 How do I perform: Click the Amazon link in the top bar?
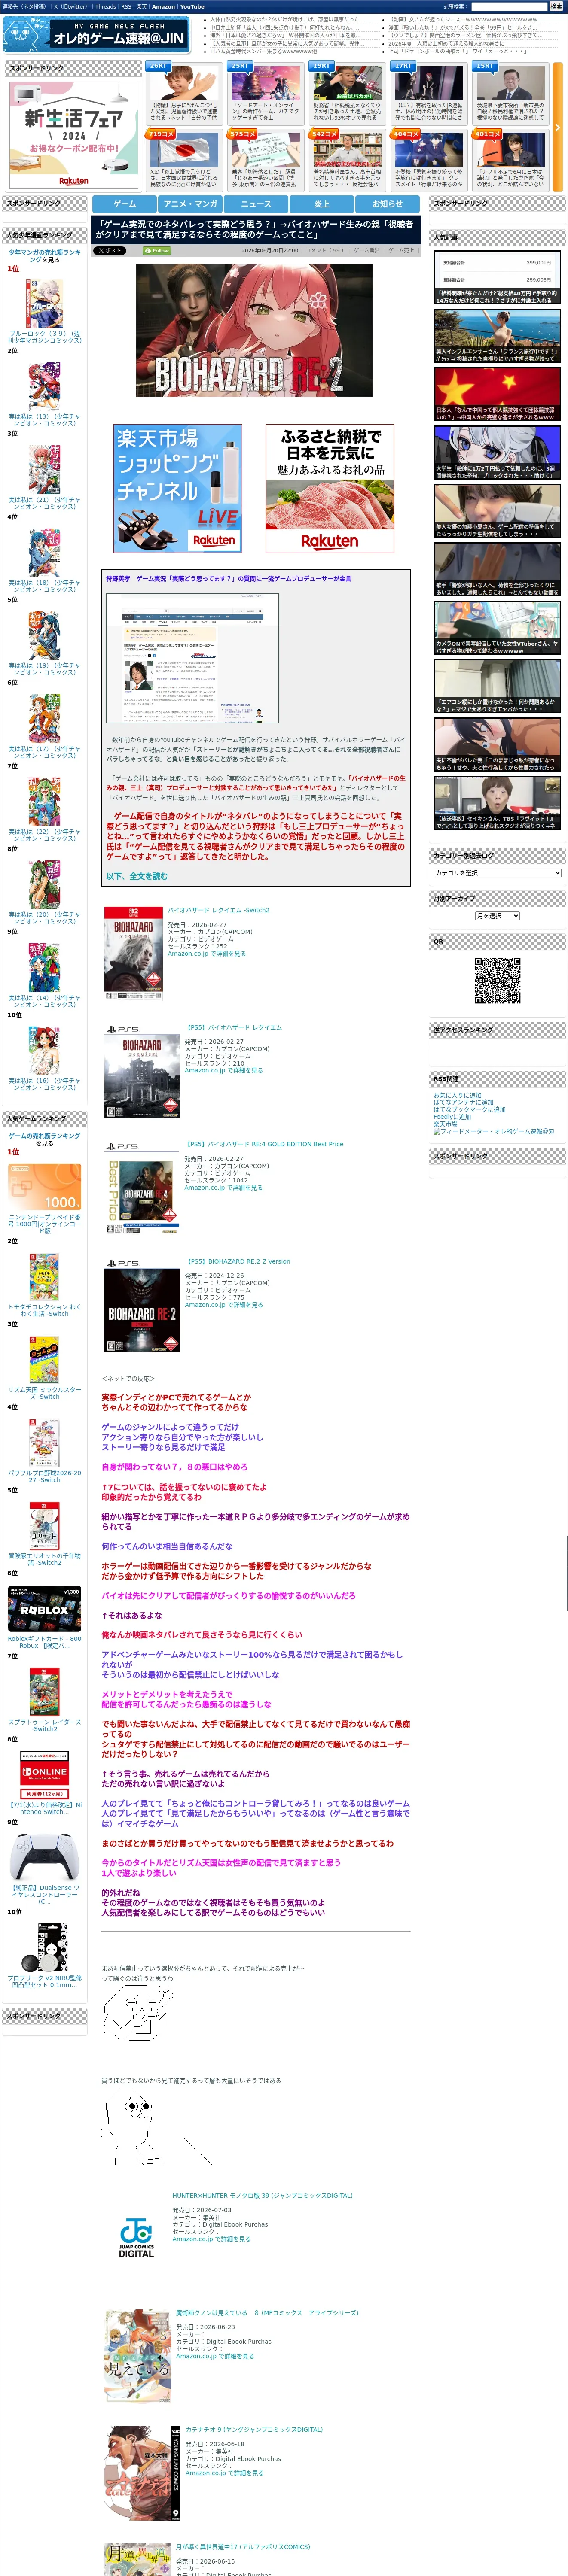pos(163,7)
